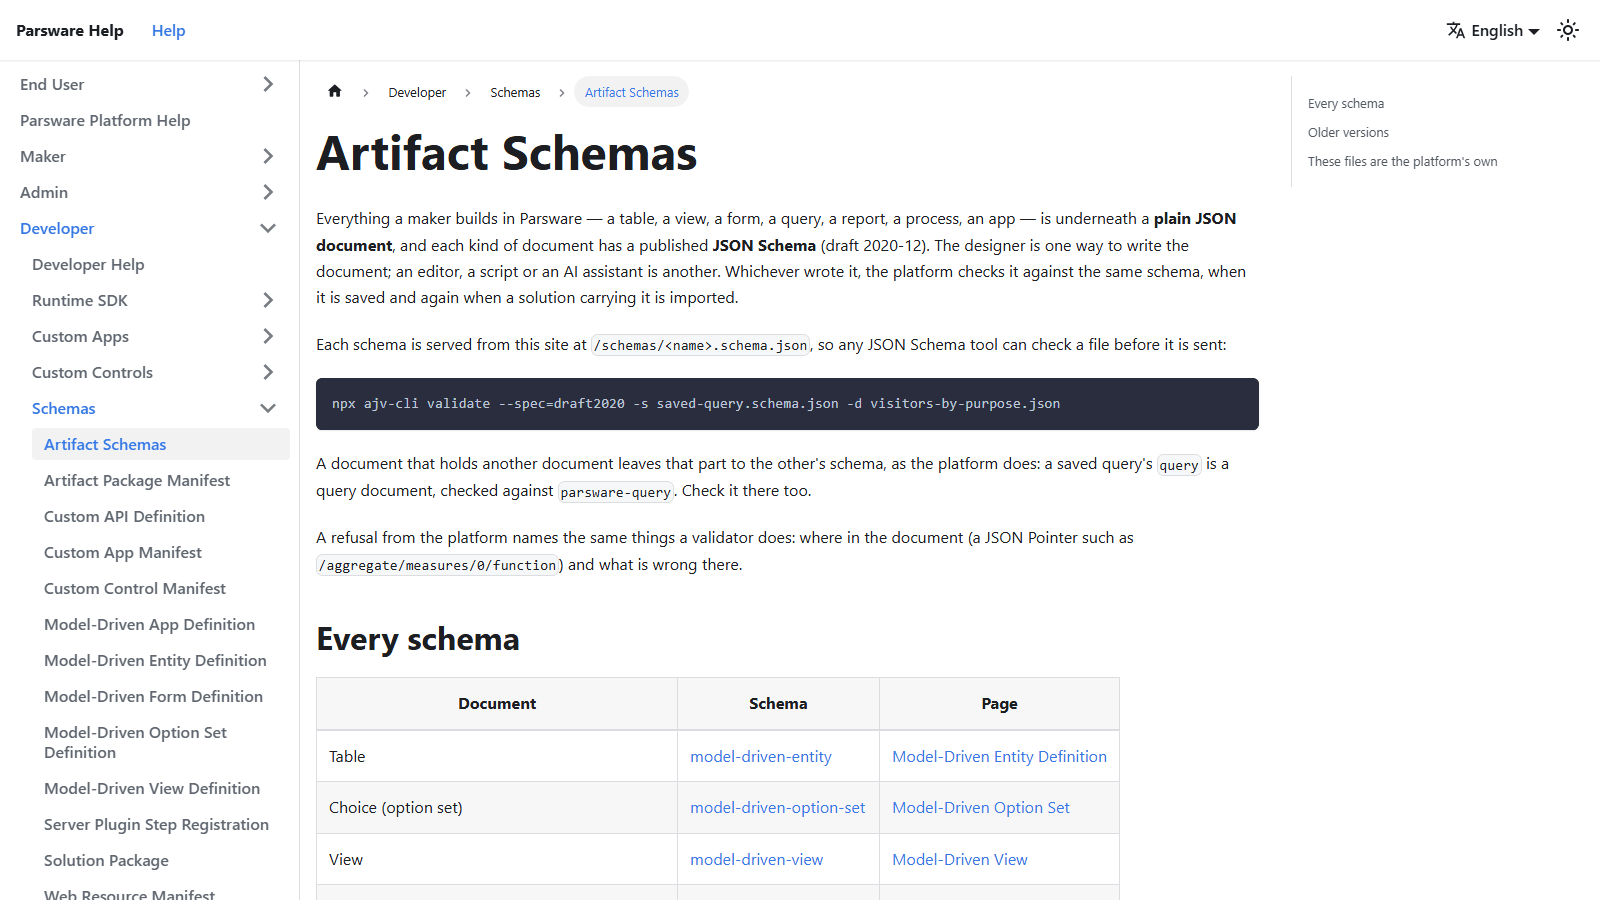
Task: Expand the Maker sidebar section
Action: click(x=268, y=156)
